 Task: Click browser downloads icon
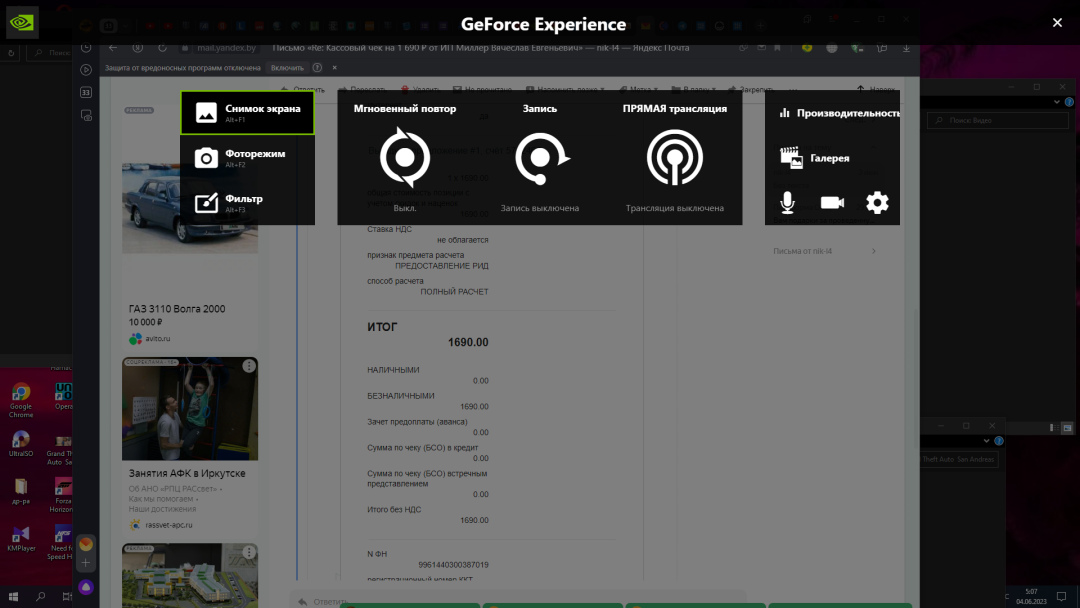(x=906, y=48)
